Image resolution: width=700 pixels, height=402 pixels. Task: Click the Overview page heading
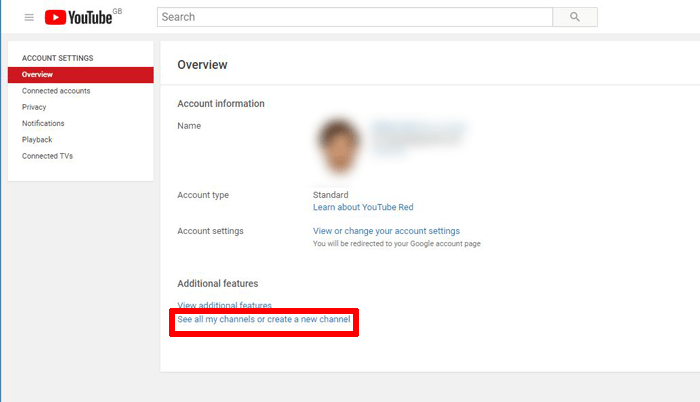[202, 65]
